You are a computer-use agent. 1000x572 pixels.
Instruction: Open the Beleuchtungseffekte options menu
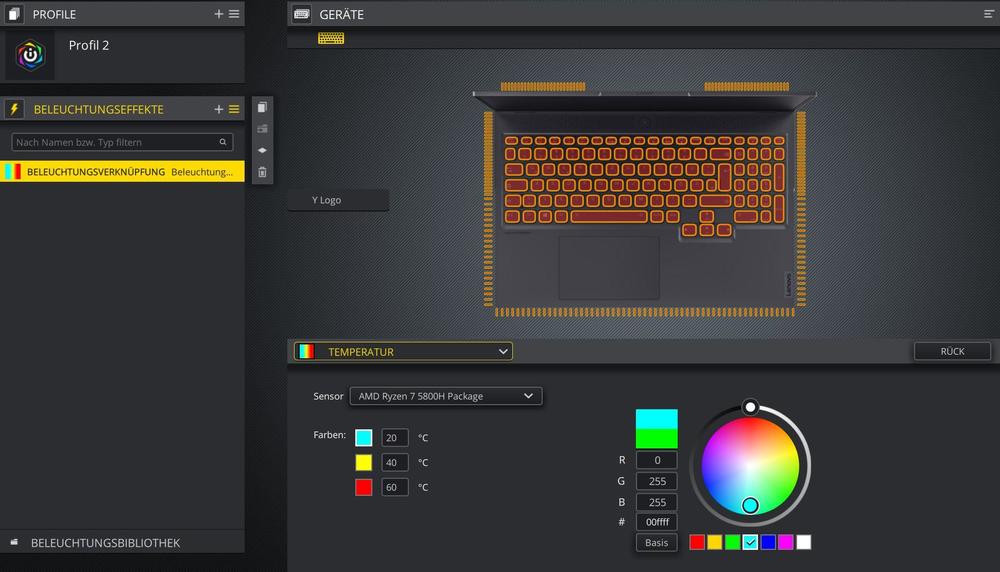click(x=234, y=109)
